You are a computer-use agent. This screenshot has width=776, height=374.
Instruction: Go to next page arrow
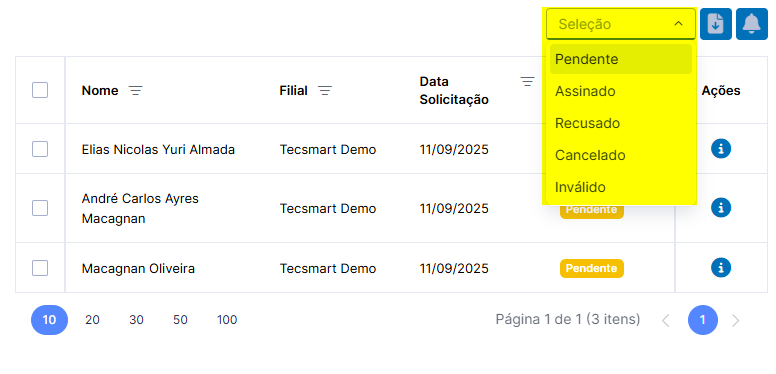(x=736, y=321)
